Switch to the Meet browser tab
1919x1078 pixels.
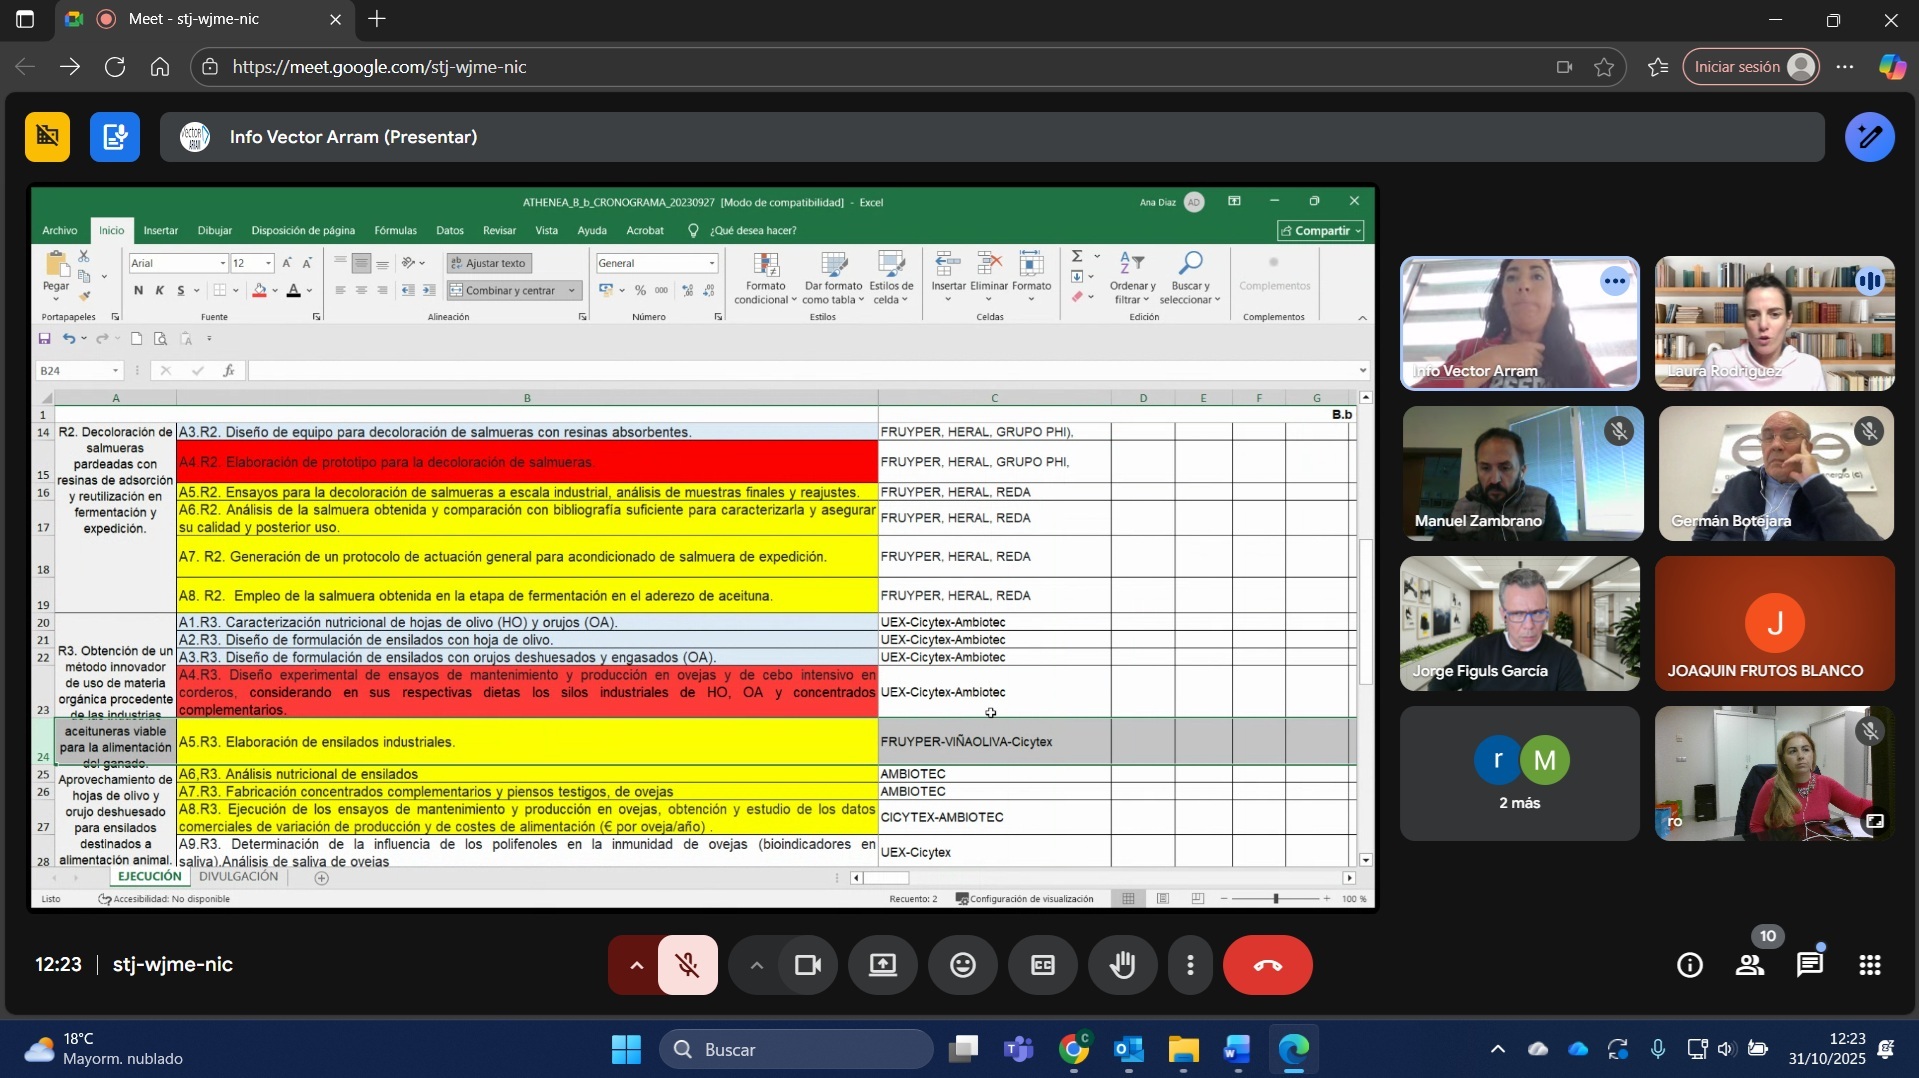point(195,19)
